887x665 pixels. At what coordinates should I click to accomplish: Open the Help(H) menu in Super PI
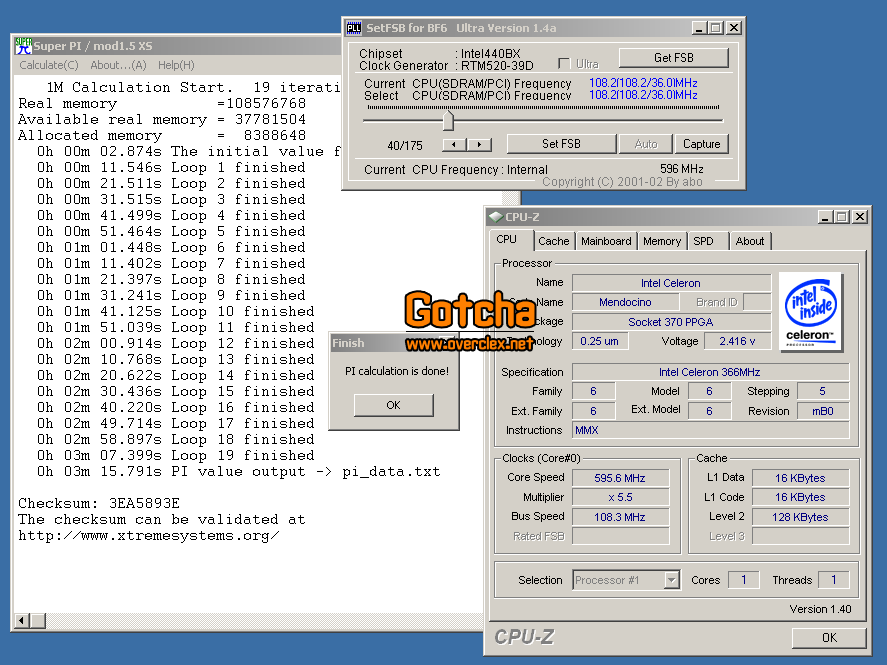(176, 65)
